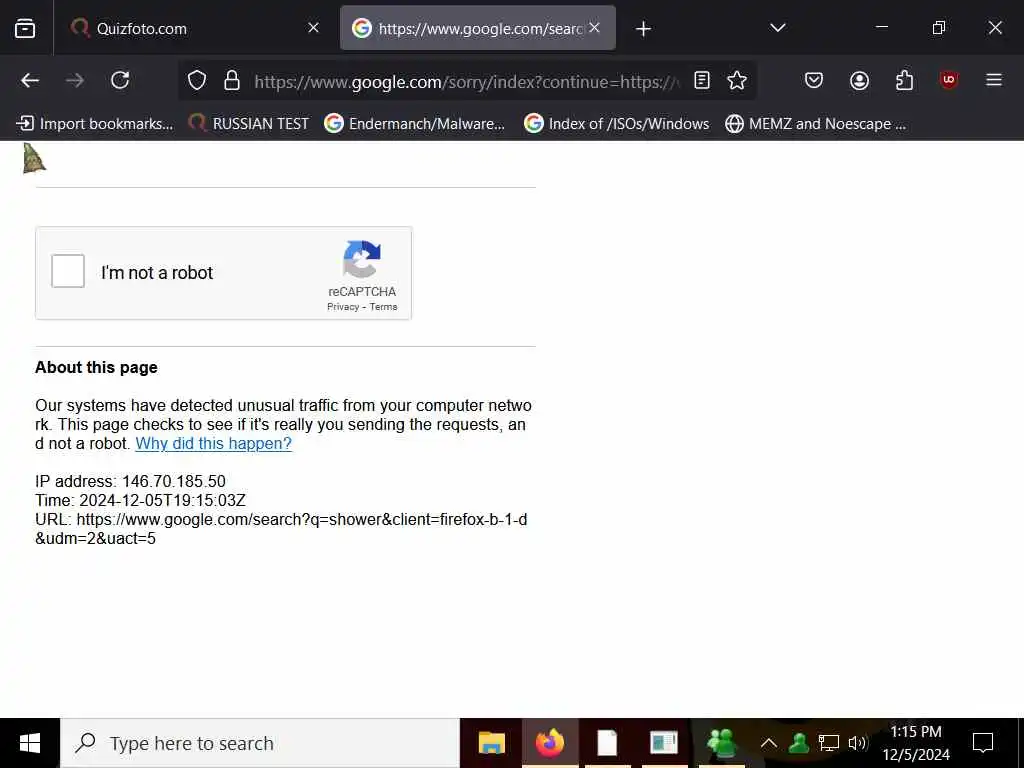
Task: Click the IP address 146.70.185.50 text
Action: [x=131, y=481]
